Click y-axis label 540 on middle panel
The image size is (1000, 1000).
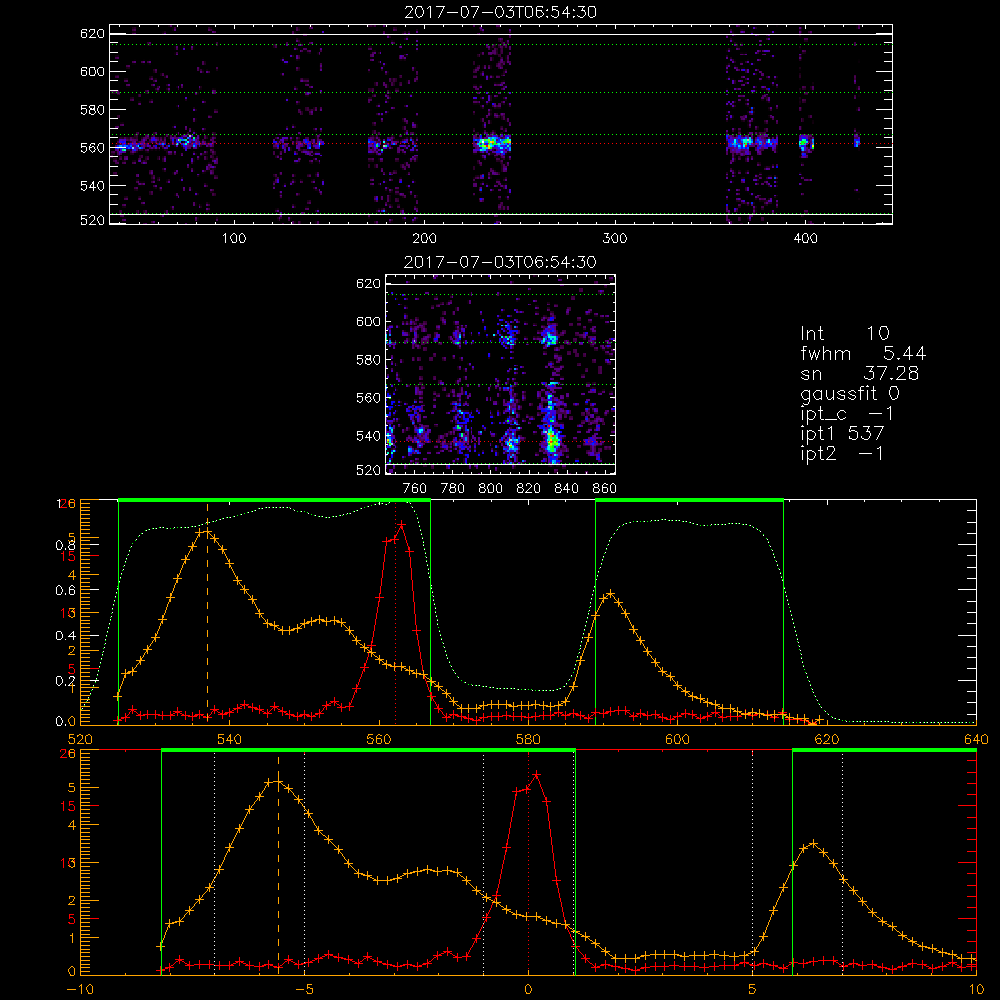pyautogui.click(x=368, y=436)
